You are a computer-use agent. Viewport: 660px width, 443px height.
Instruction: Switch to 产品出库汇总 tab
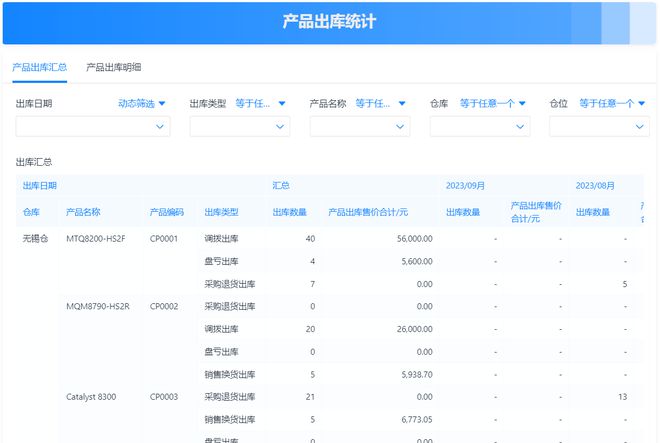pos(40,67)
